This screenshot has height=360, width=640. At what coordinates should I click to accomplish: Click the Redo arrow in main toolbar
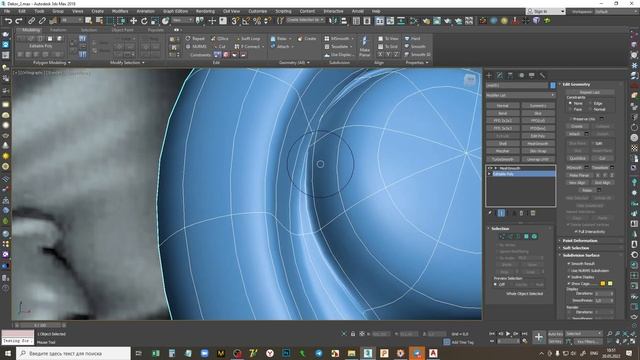click(18, 20)
